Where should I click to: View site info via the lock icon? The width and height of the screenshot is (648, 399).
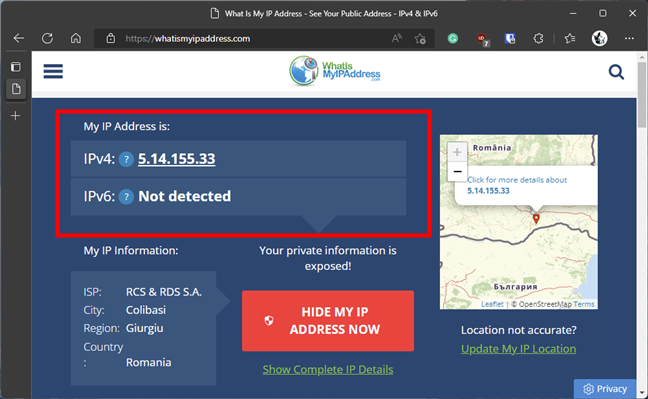pos(110,38)
